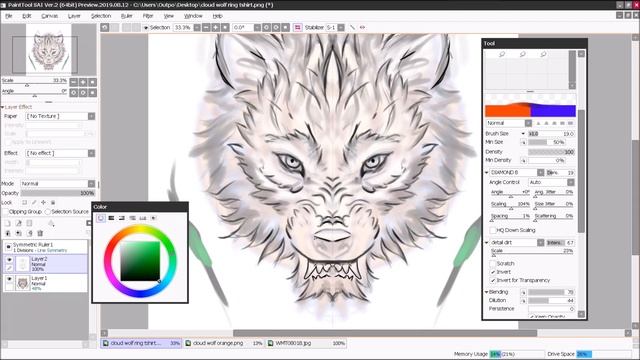This screenshot has height=360, width=640.
Task: Reset Scale using navigator square button
Action: point(93,82)
